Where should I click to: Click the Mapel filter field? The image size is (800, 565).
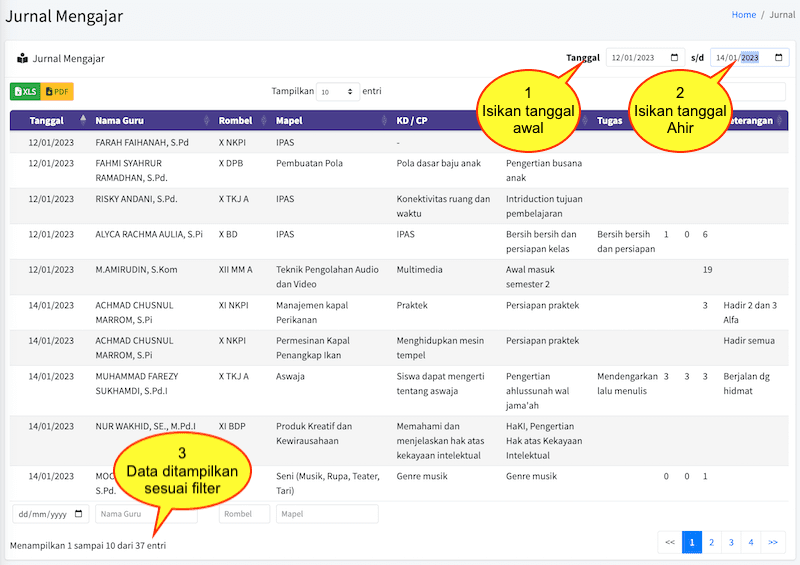(x=327, y=514)
